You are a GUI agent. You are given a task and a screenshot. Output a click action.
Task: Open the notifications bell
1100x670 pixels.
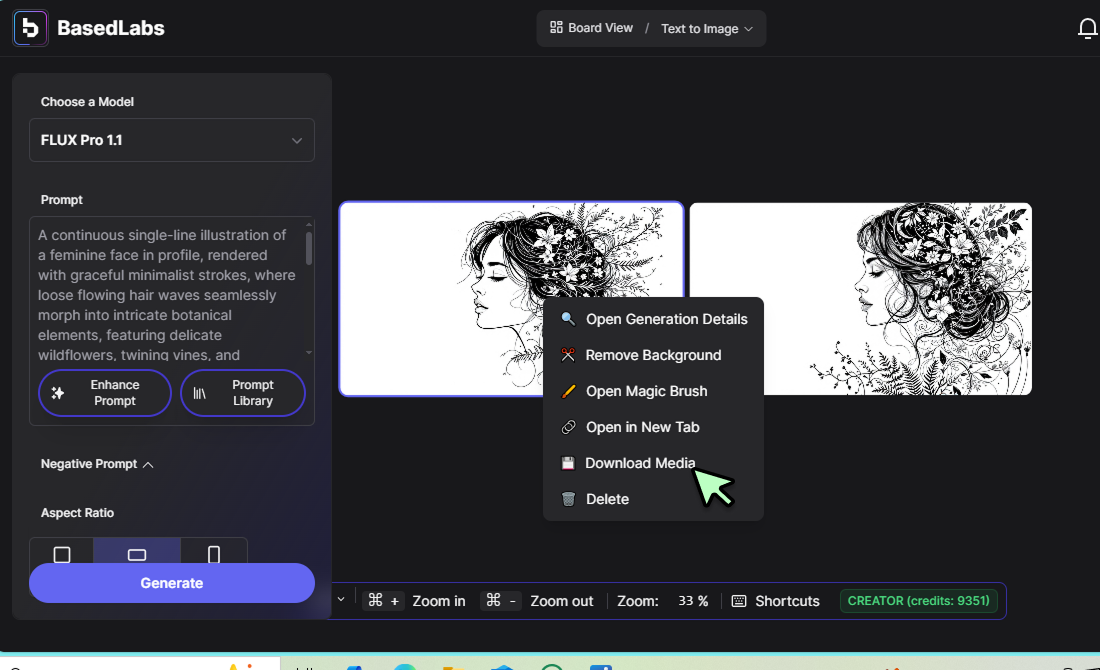click(1087, 29)
